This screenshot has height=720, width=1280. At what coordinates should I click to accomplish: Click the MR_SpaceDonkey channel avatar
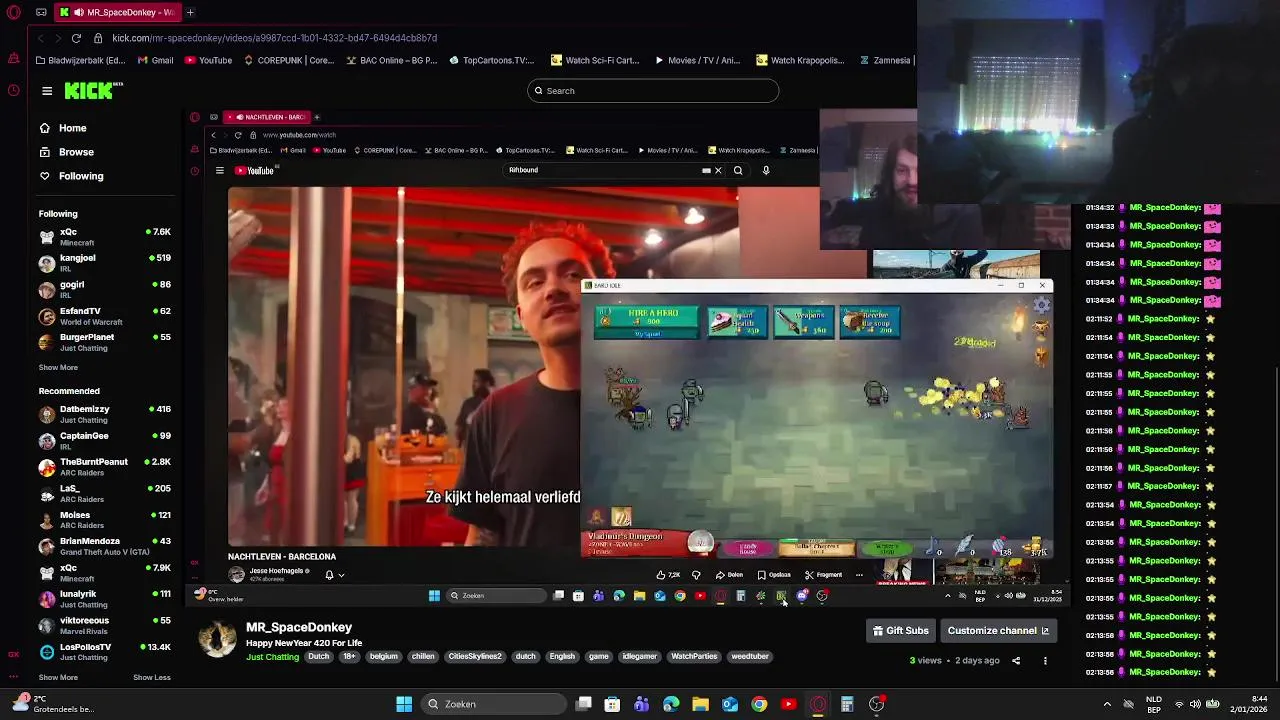217,638
